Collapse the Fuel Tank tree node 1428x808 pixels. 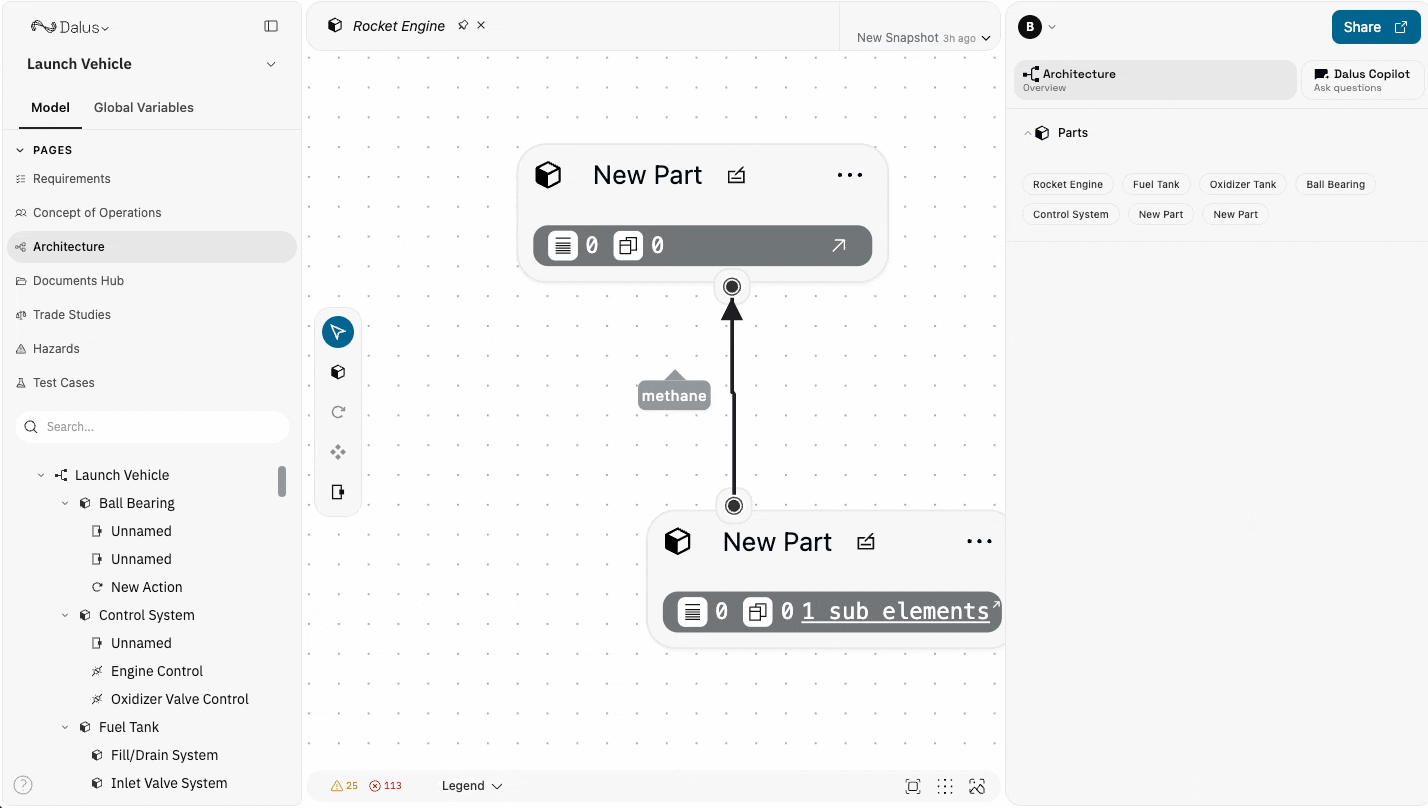[65, 727]
